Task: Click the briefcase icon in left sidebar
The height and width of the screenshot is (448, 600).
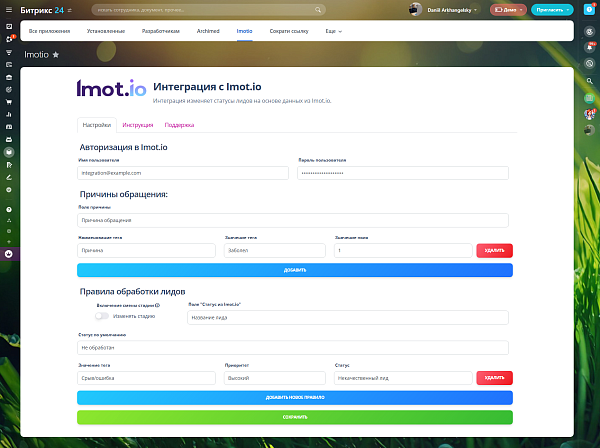Action: [x=9, y=77]
